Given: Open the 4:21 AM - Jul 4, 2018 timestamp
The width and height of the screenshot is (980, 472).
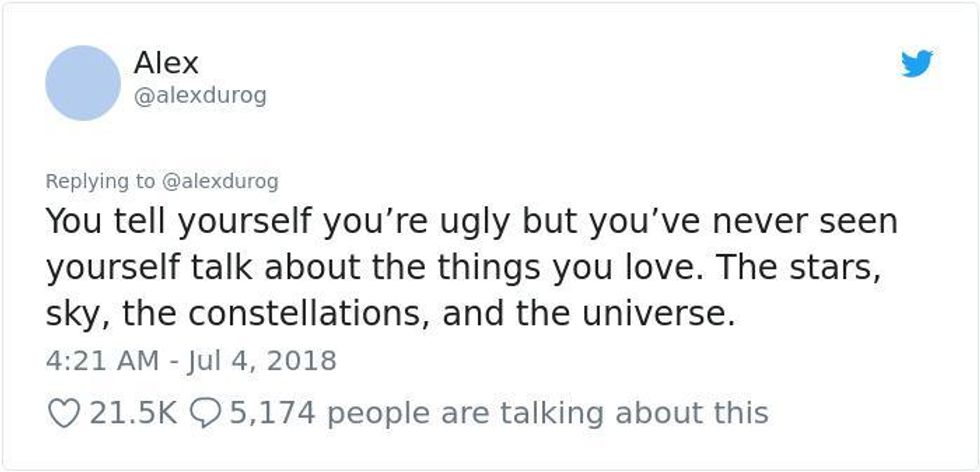Looking at the screenshot, I should [x=191, y=361].
